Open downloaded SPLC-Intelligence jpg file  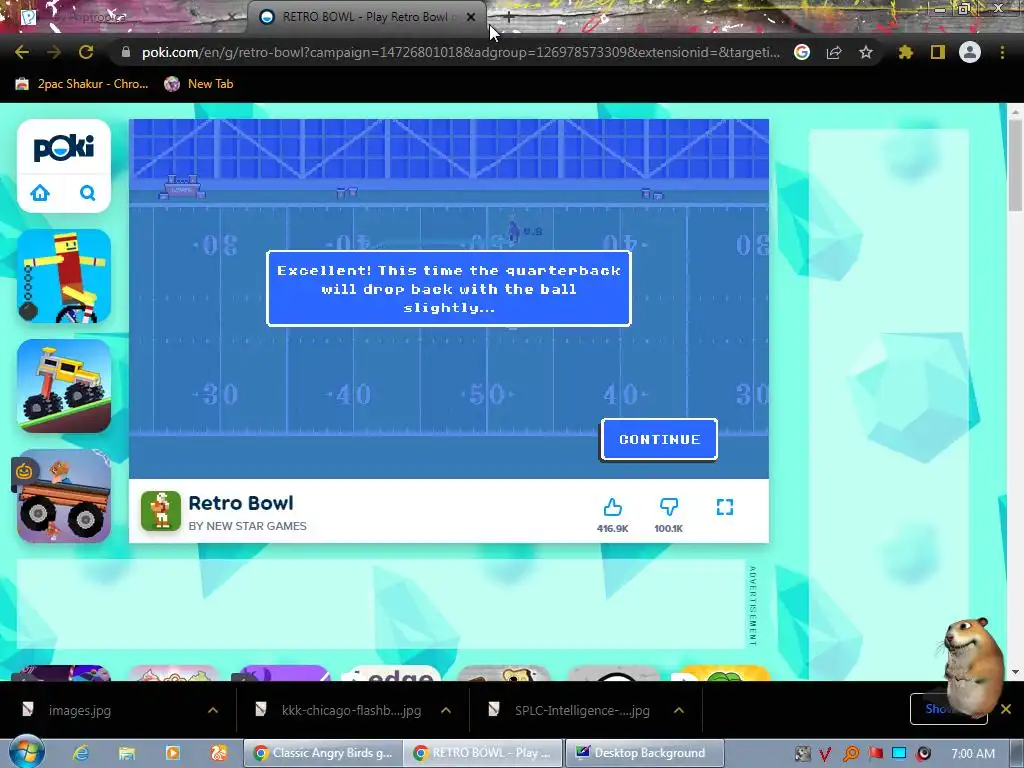coord(582,711)
